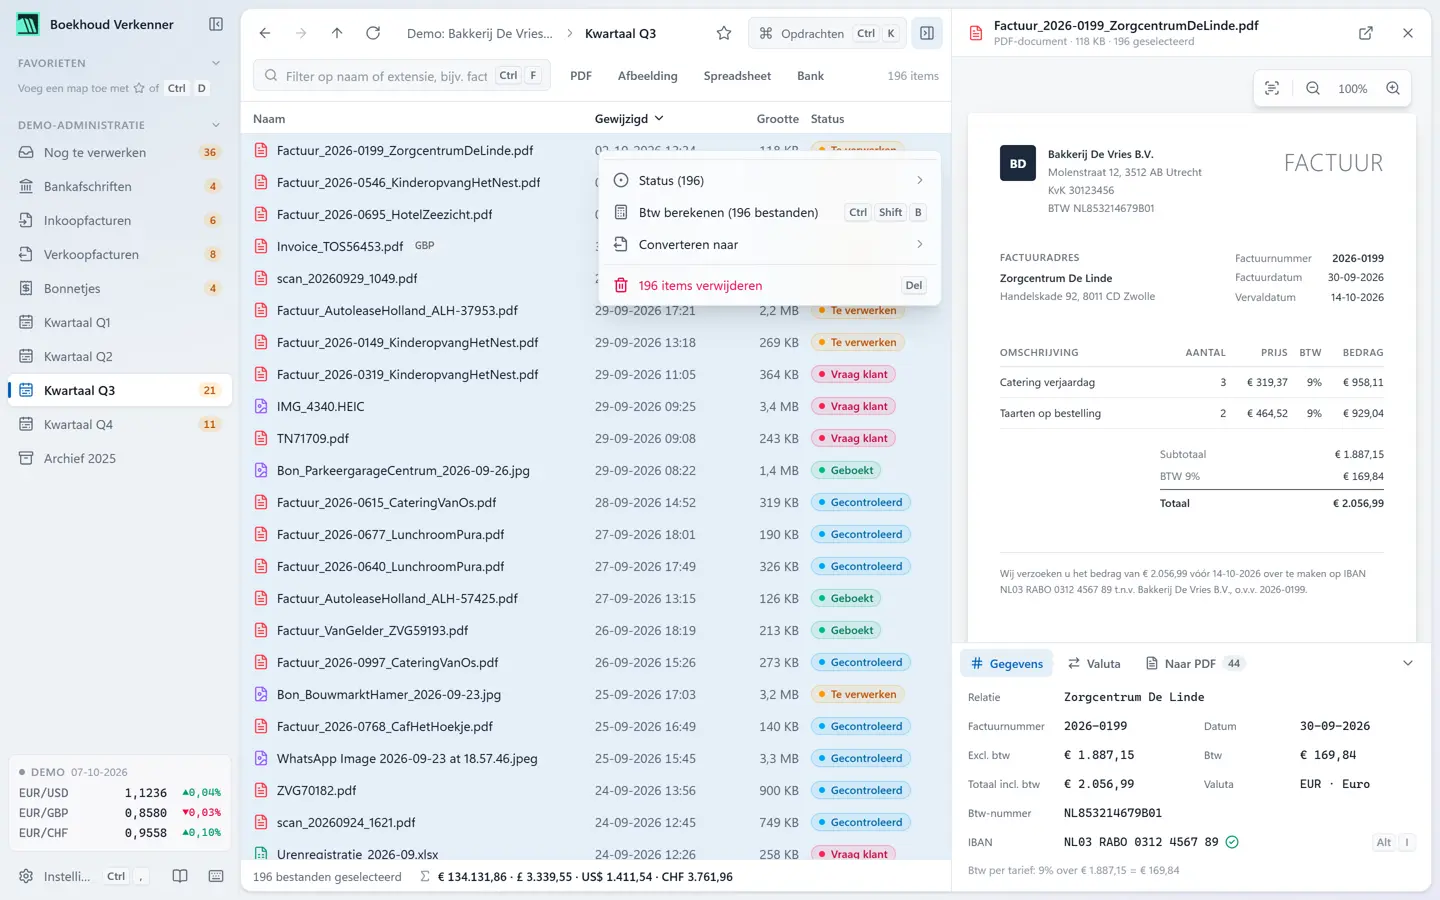1440x900 pixels.
Task: Click the Archief 2025 archive icon
Action: (26, 458)
